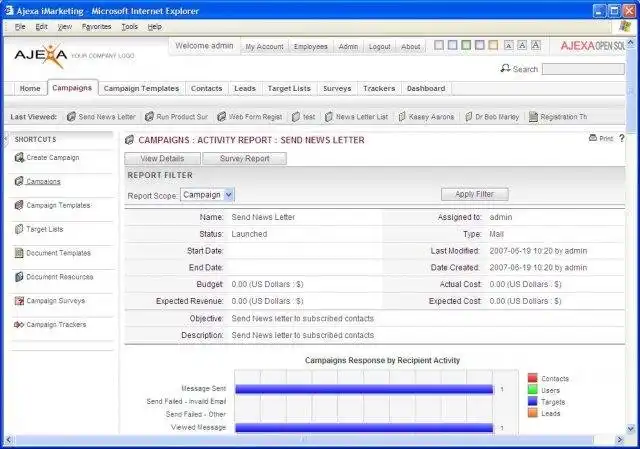Select first white theme color swatch
Viewport: 640px width, 449px height.
439,45
